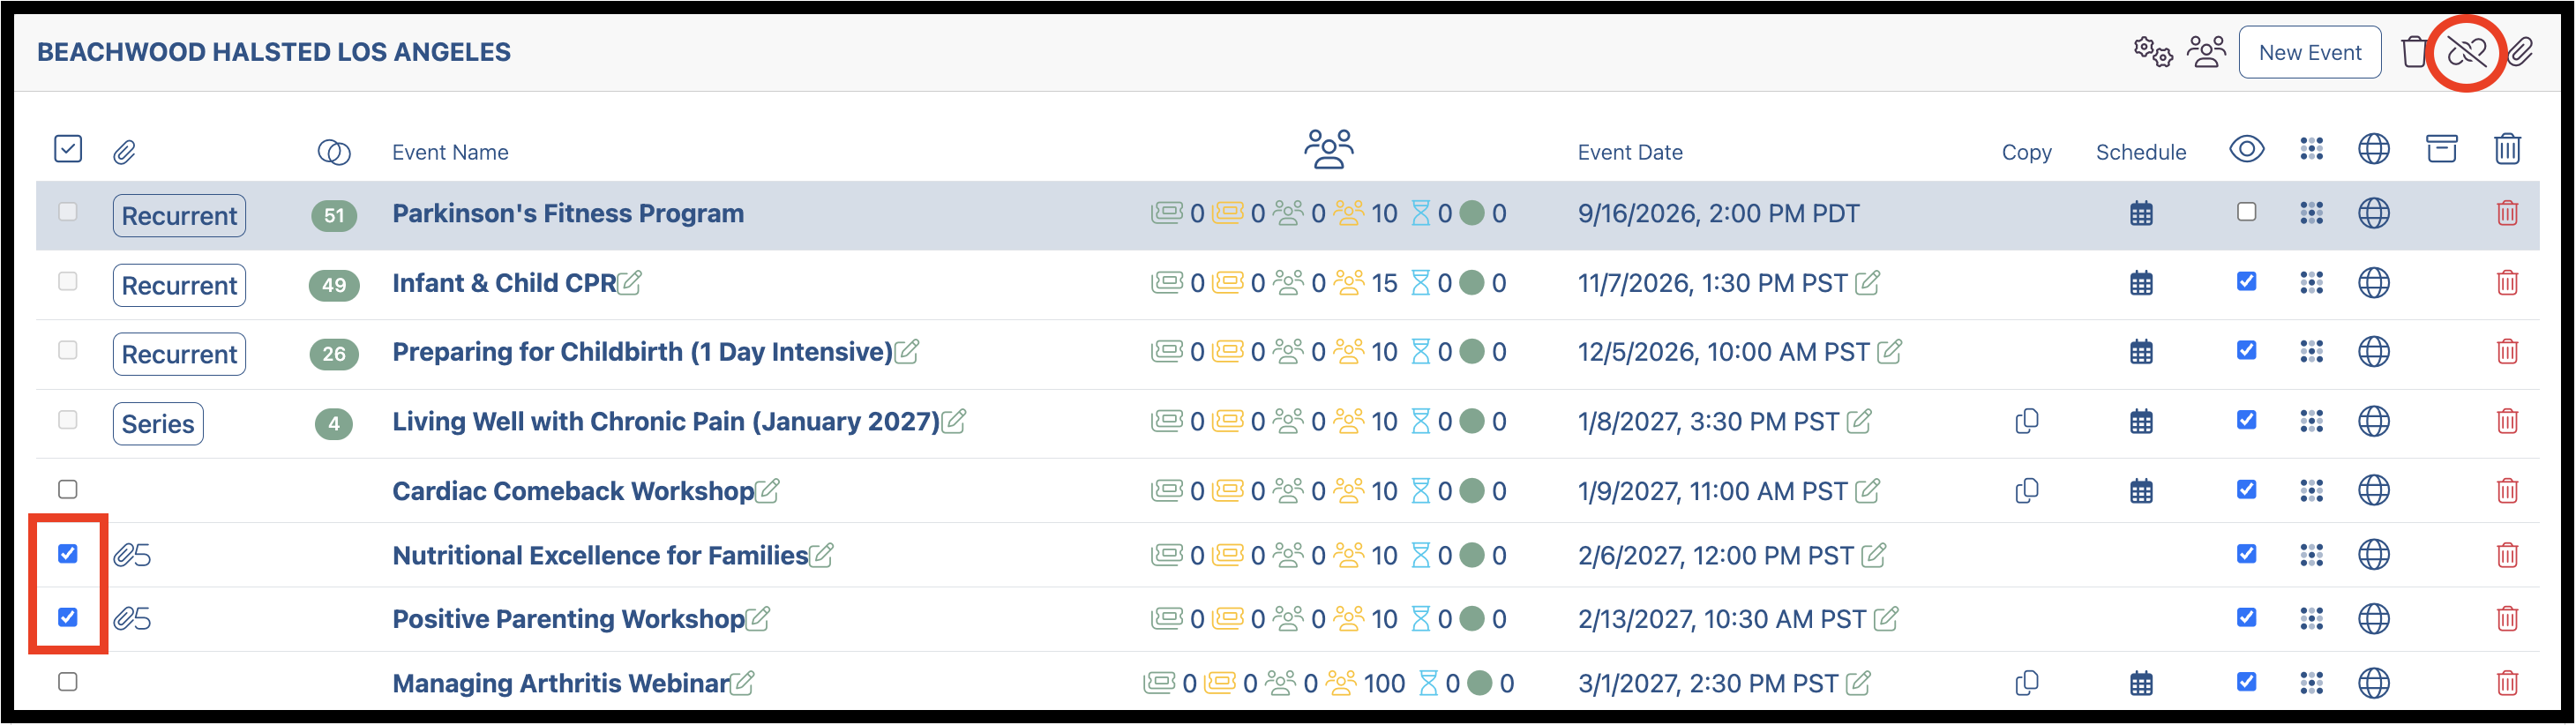Select the Managing Arthritis Webinar row checkbox

[68, 682]
